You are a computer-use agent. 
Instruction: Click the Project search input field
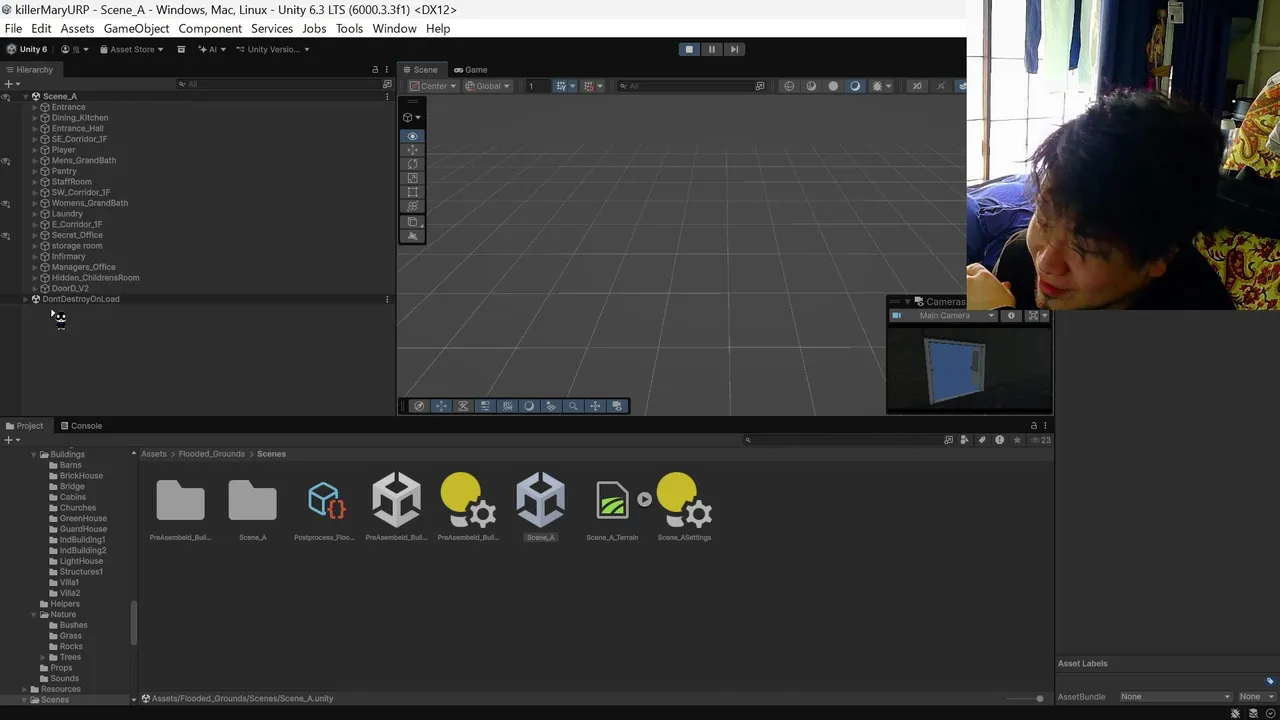click(842, 440)
